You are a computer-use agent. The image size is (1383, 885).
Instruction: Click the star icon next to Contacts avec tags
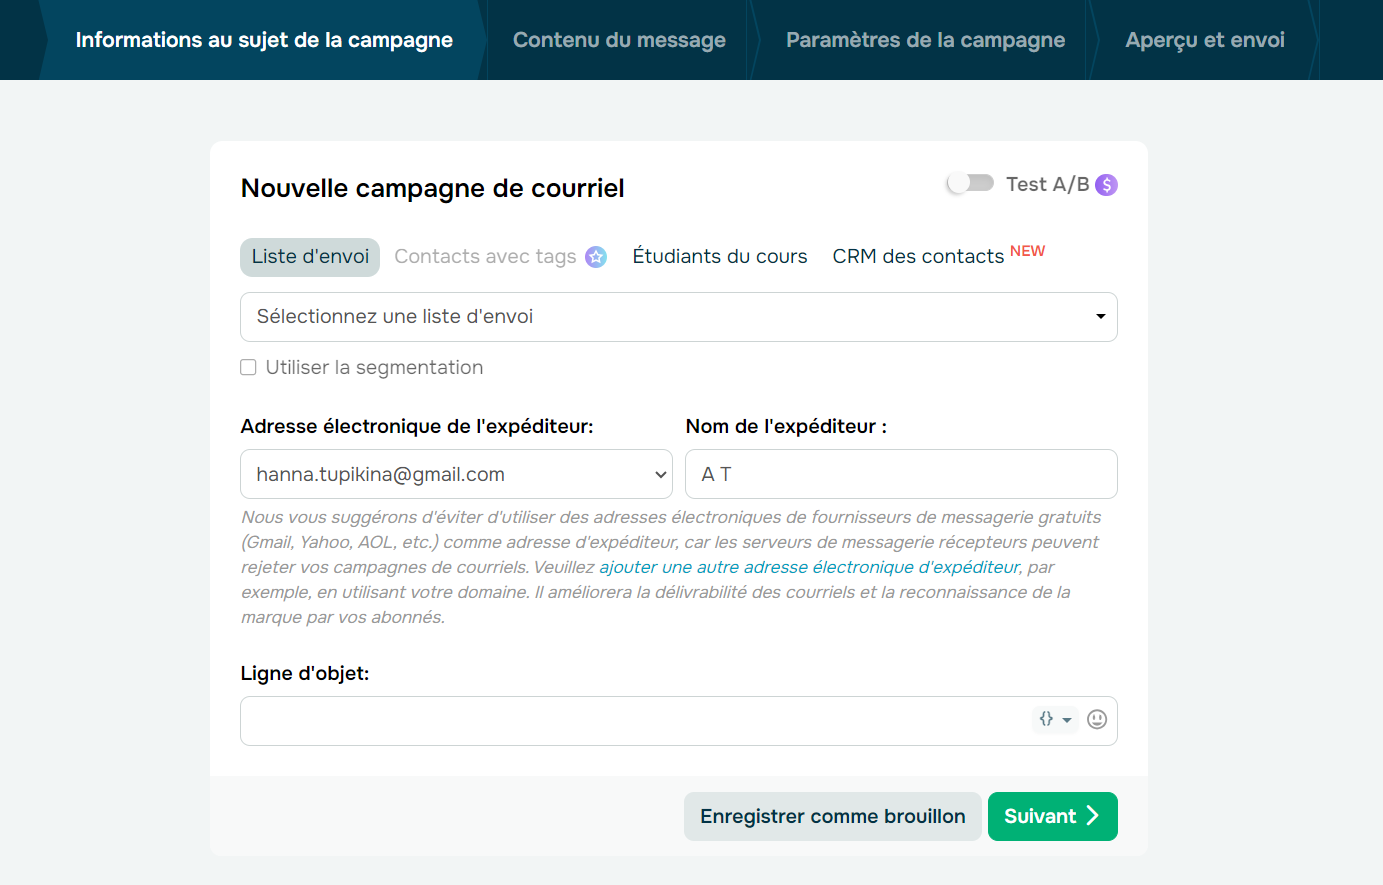[595, 257]
